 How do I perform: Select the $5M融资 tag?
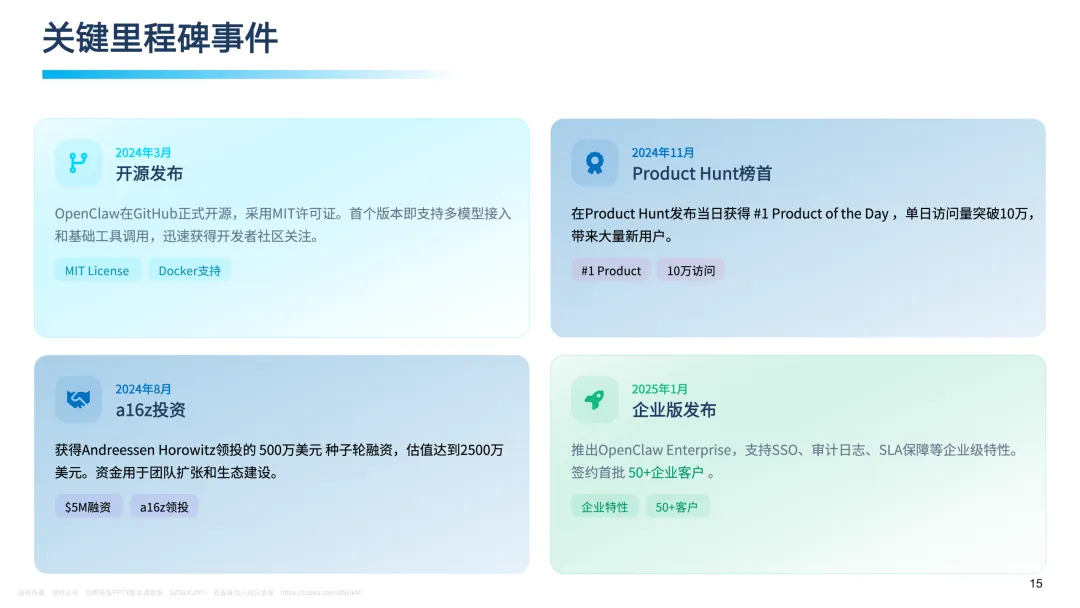(88, 507)
